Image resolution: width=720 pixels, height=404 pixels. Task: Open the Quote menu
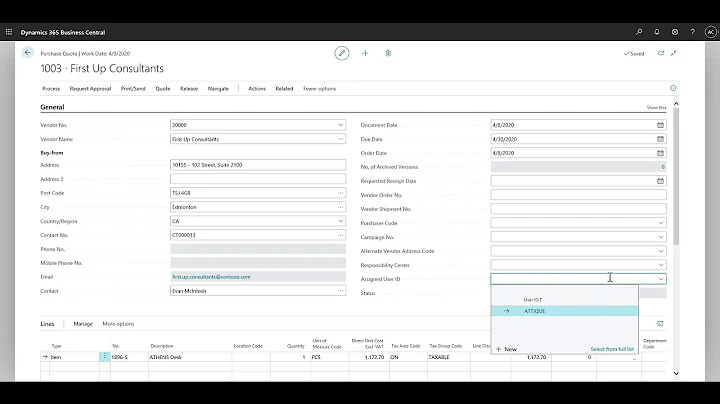point(163,89)
